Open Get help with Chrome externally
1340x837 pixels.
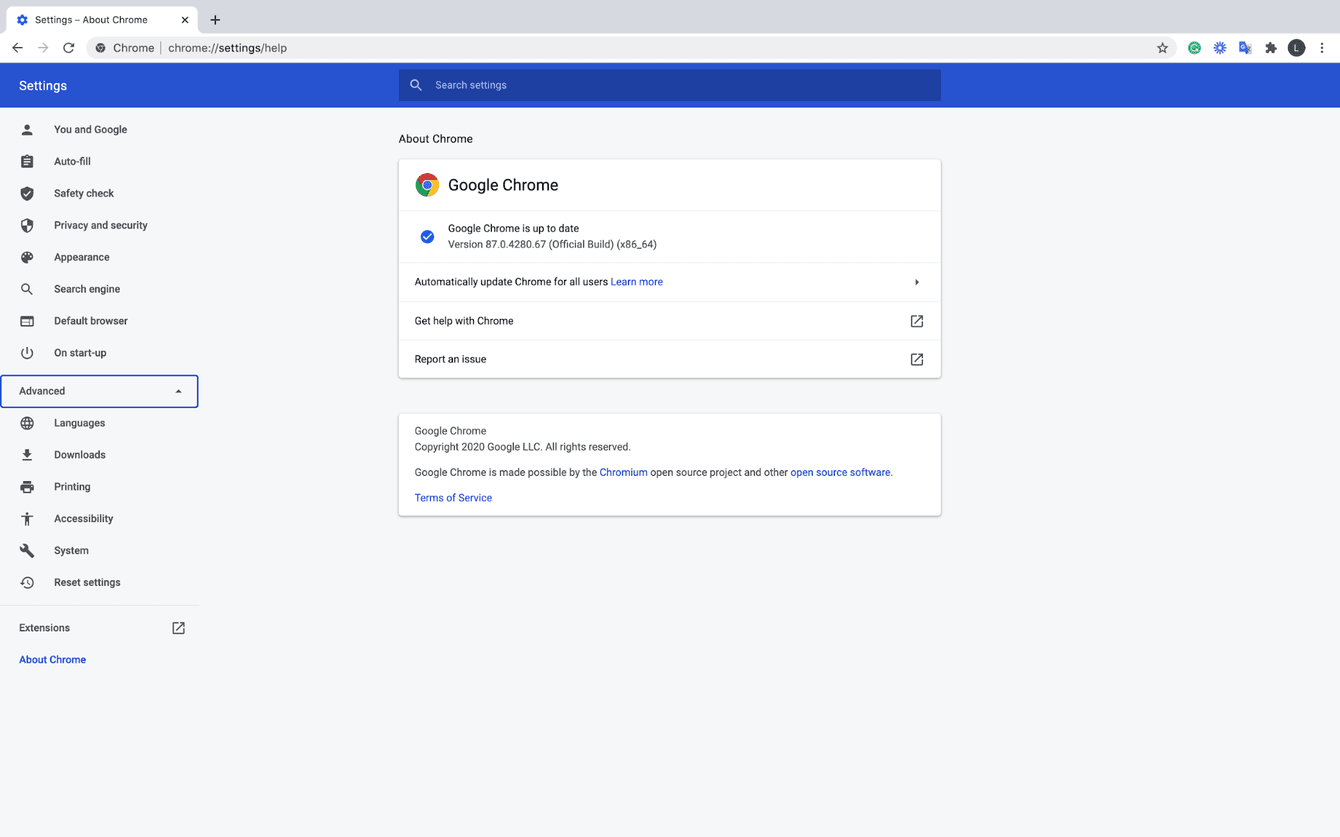[916, 320]
